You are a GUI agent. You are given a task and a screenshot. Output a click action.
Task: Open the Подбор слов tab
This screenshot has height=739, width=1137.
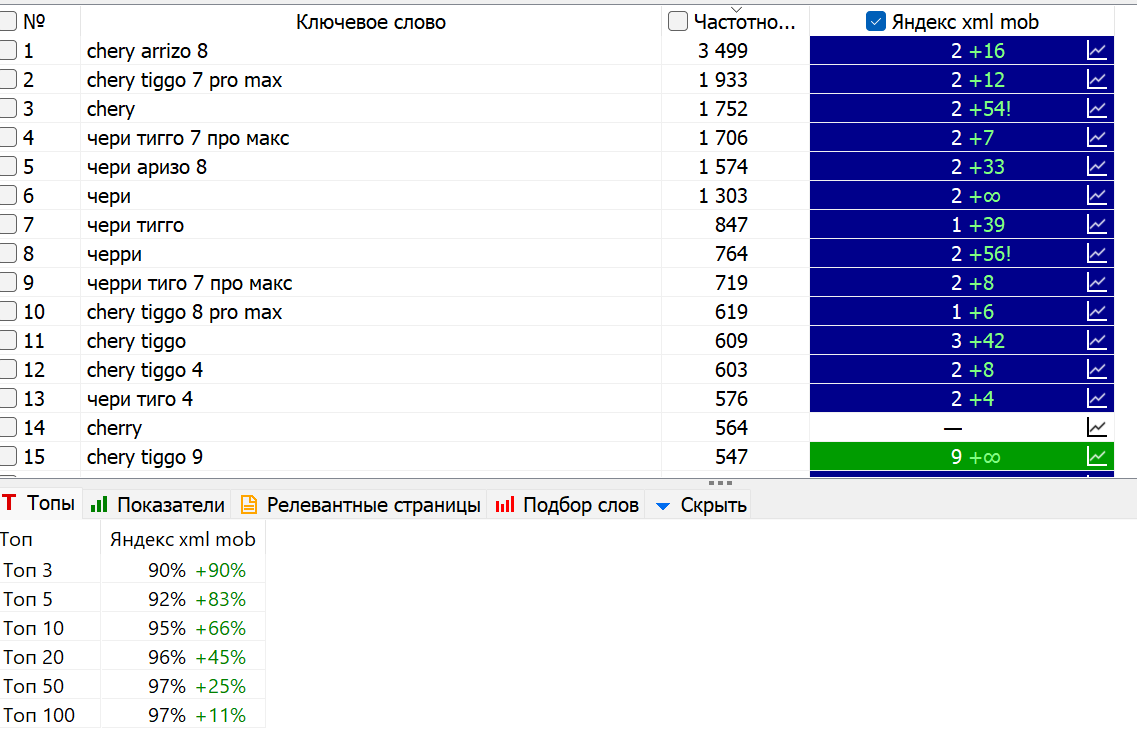pos(567,505)
